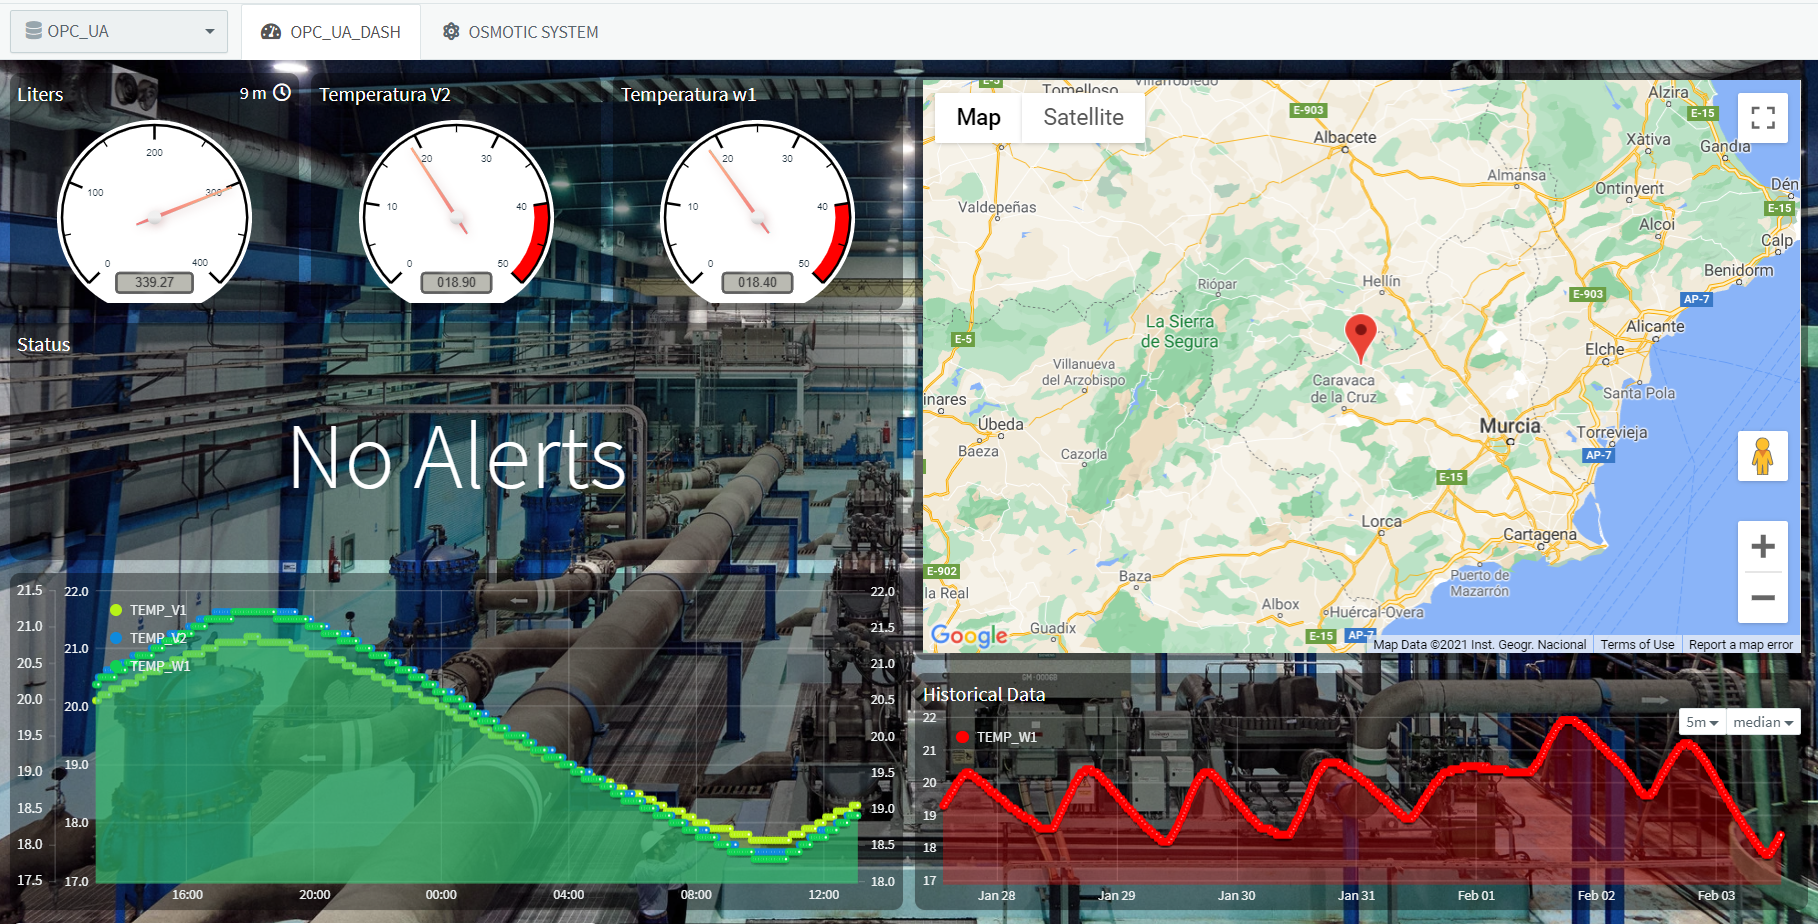Click the Liters gauge value 339.27
Image resolution: width=1818 pixels, height=924 pixels.
[x=154, y=282]
